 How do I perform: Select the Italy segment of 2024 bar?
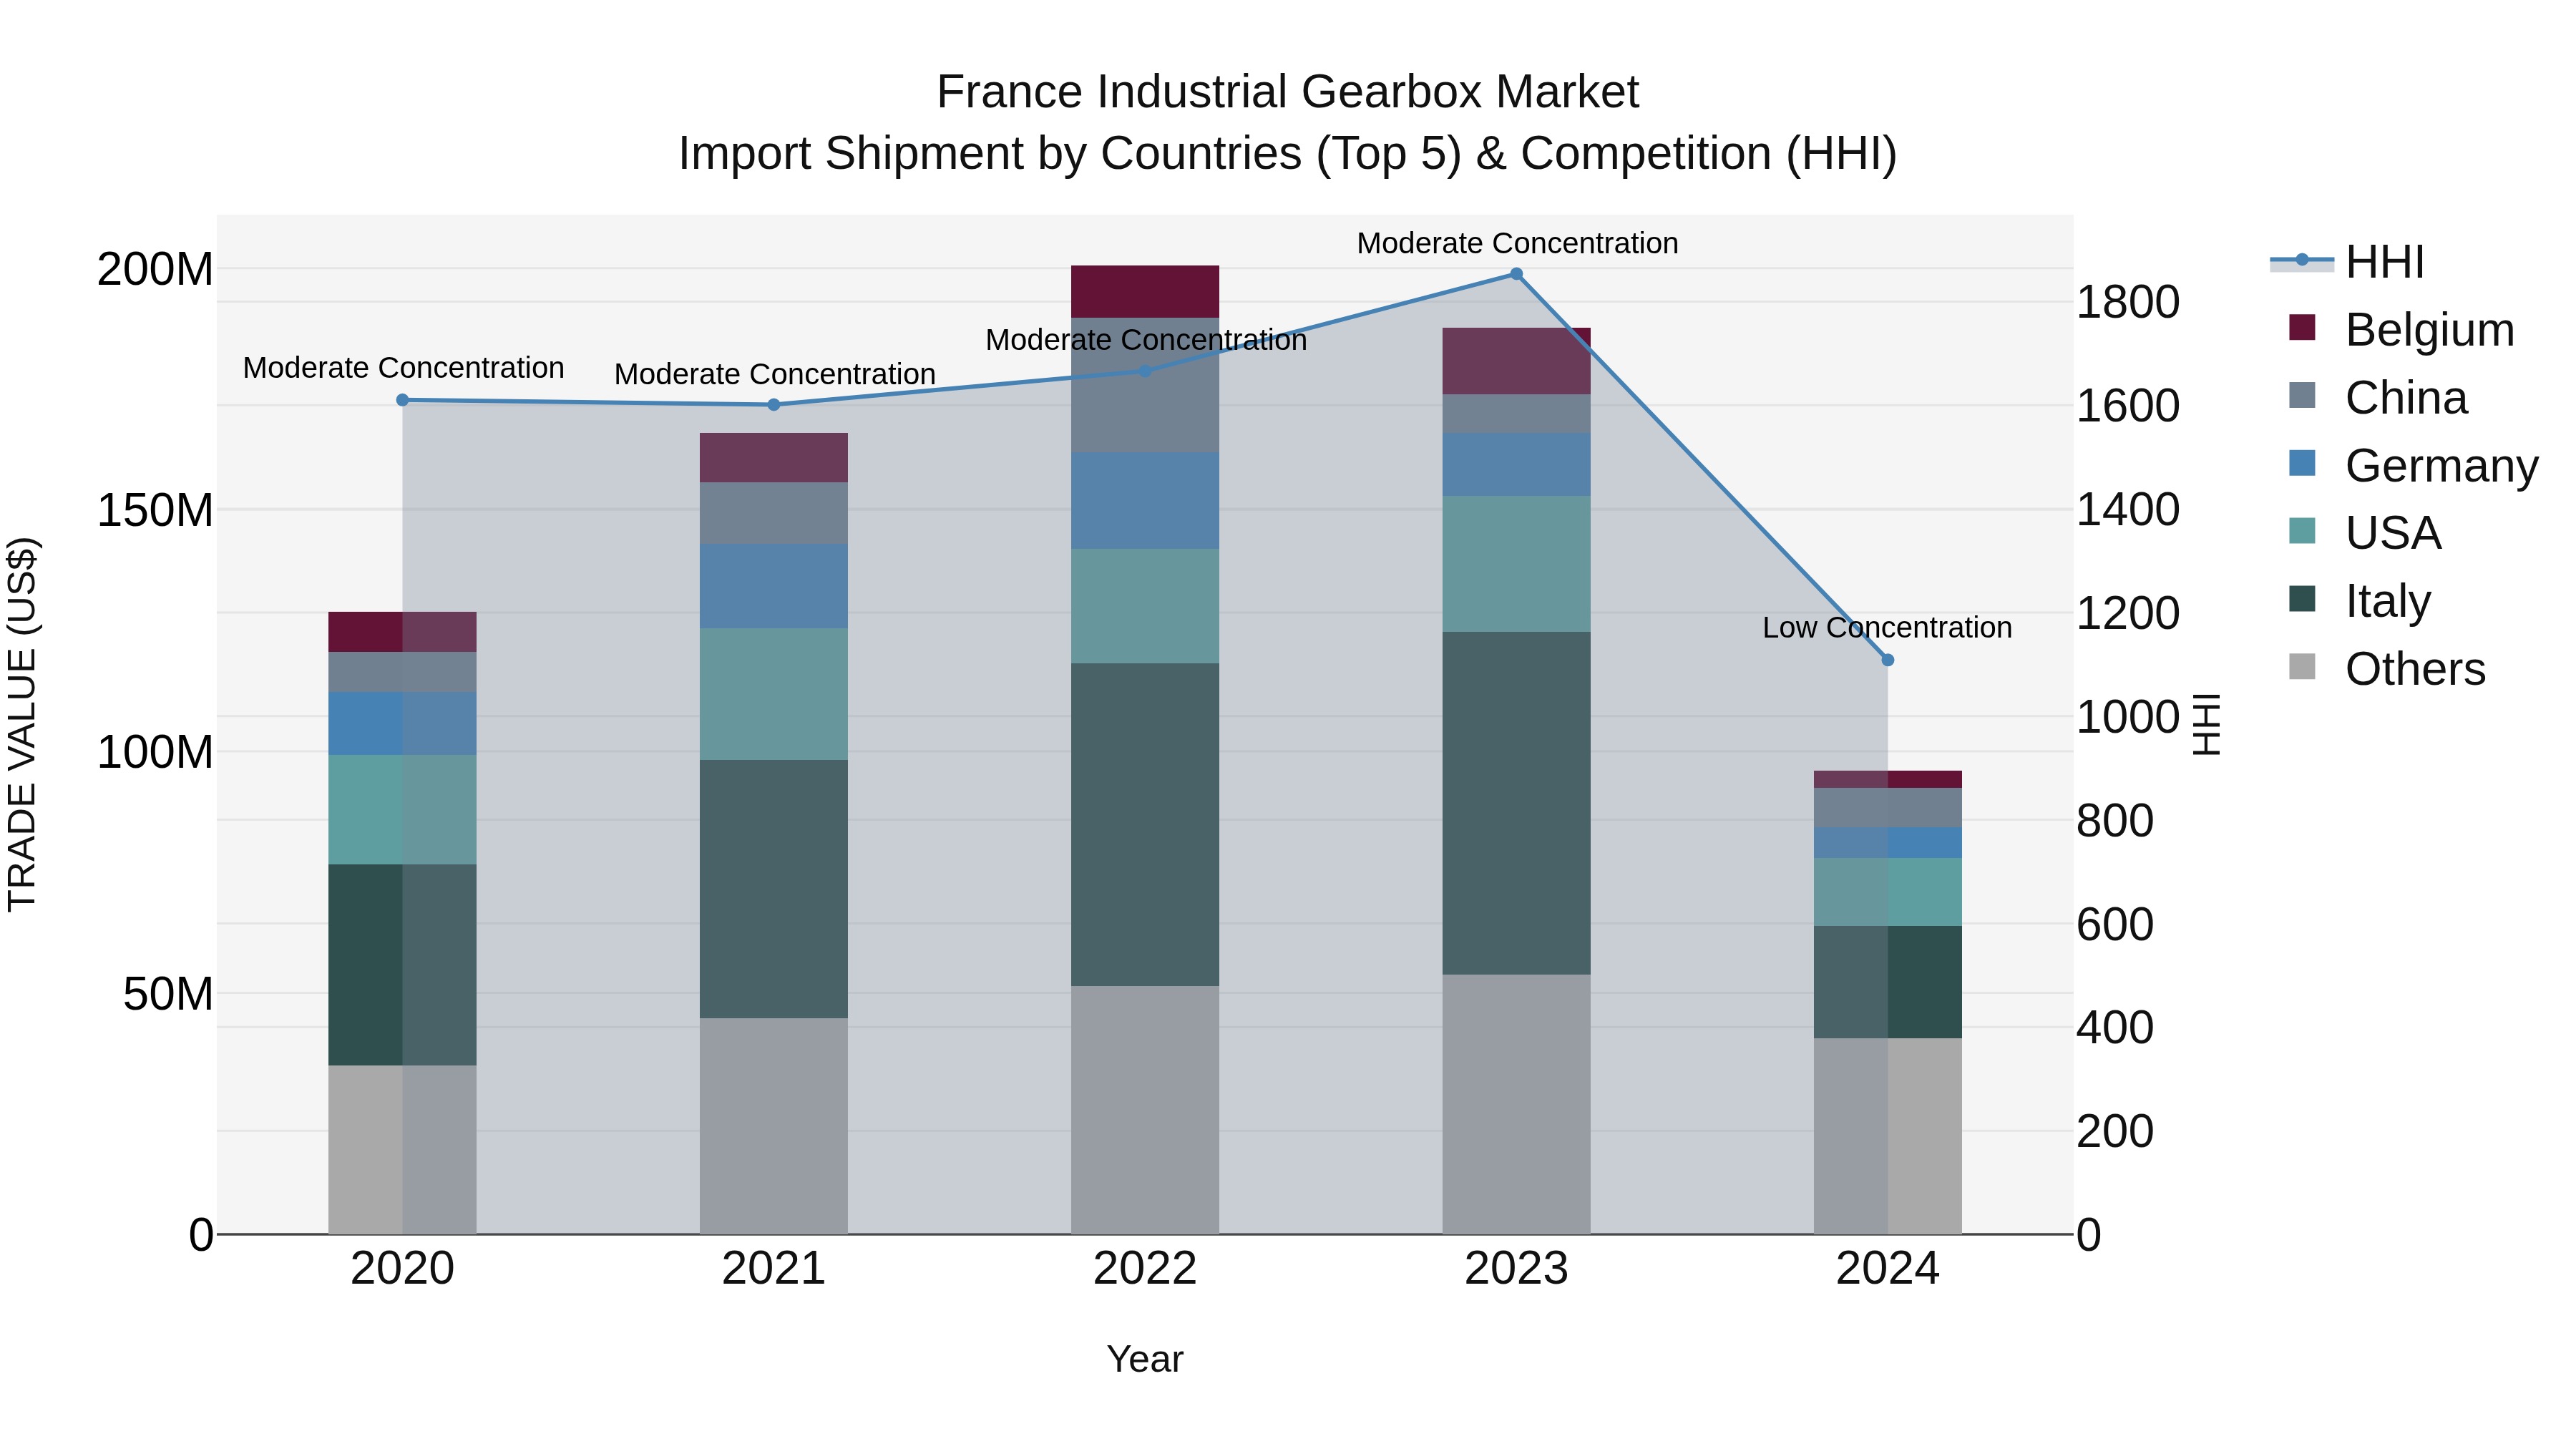[x=1888, y=982]
